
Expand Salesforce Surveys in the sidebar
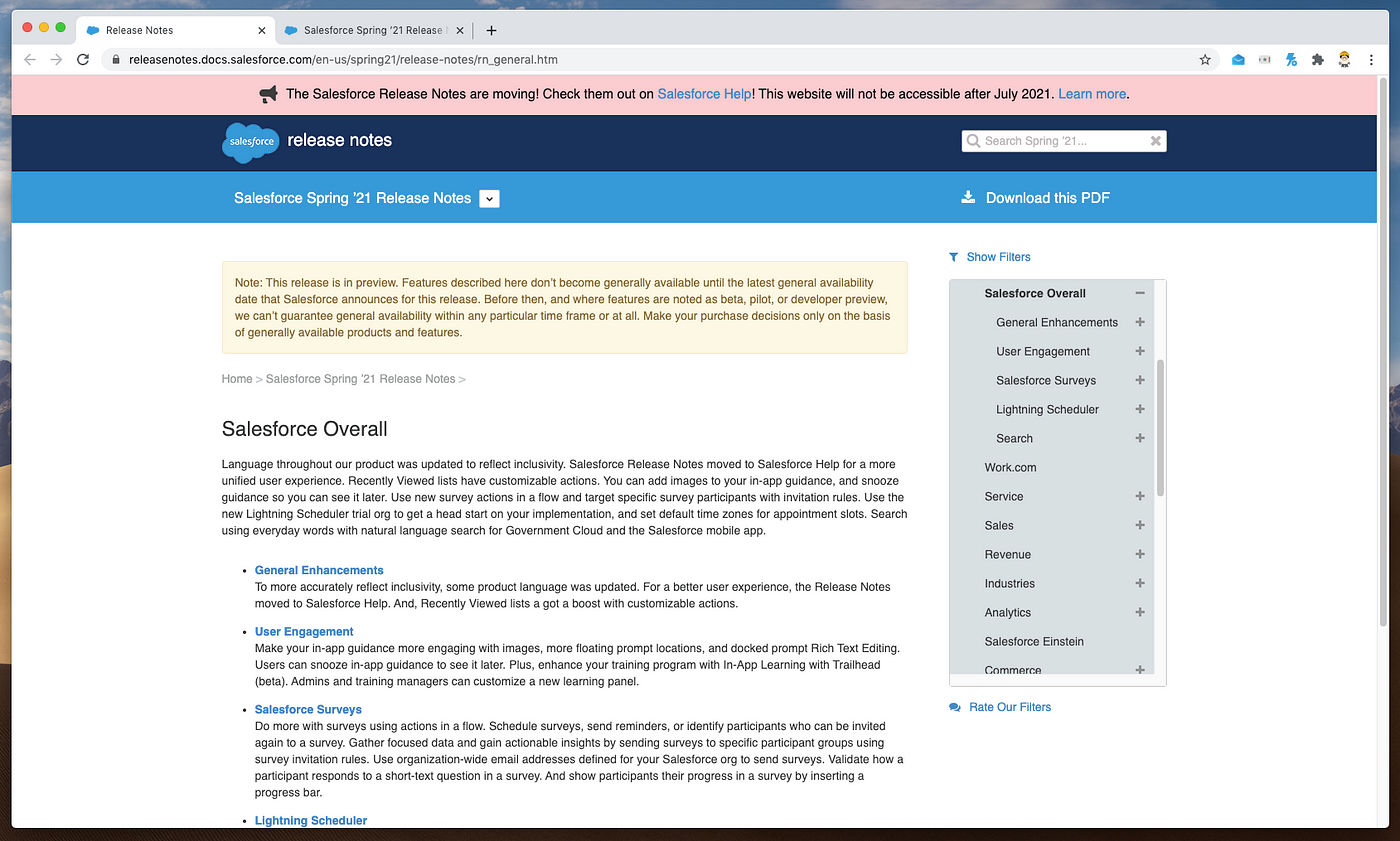[x=1139, y=380]
